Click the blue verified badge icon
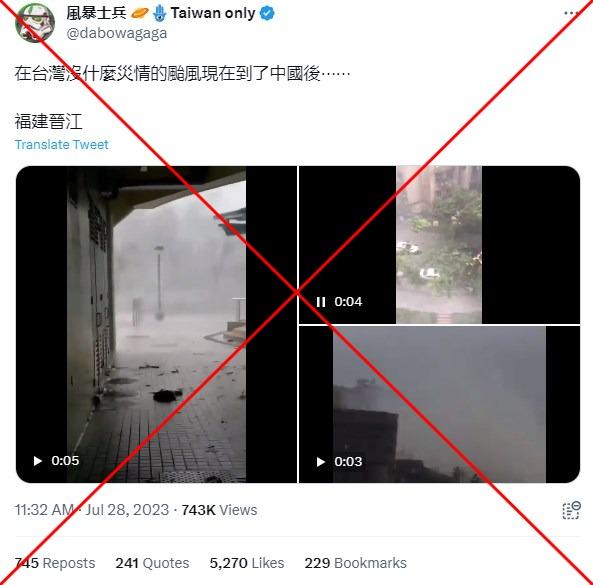The image size is (593, 585). tap(267, 14)
